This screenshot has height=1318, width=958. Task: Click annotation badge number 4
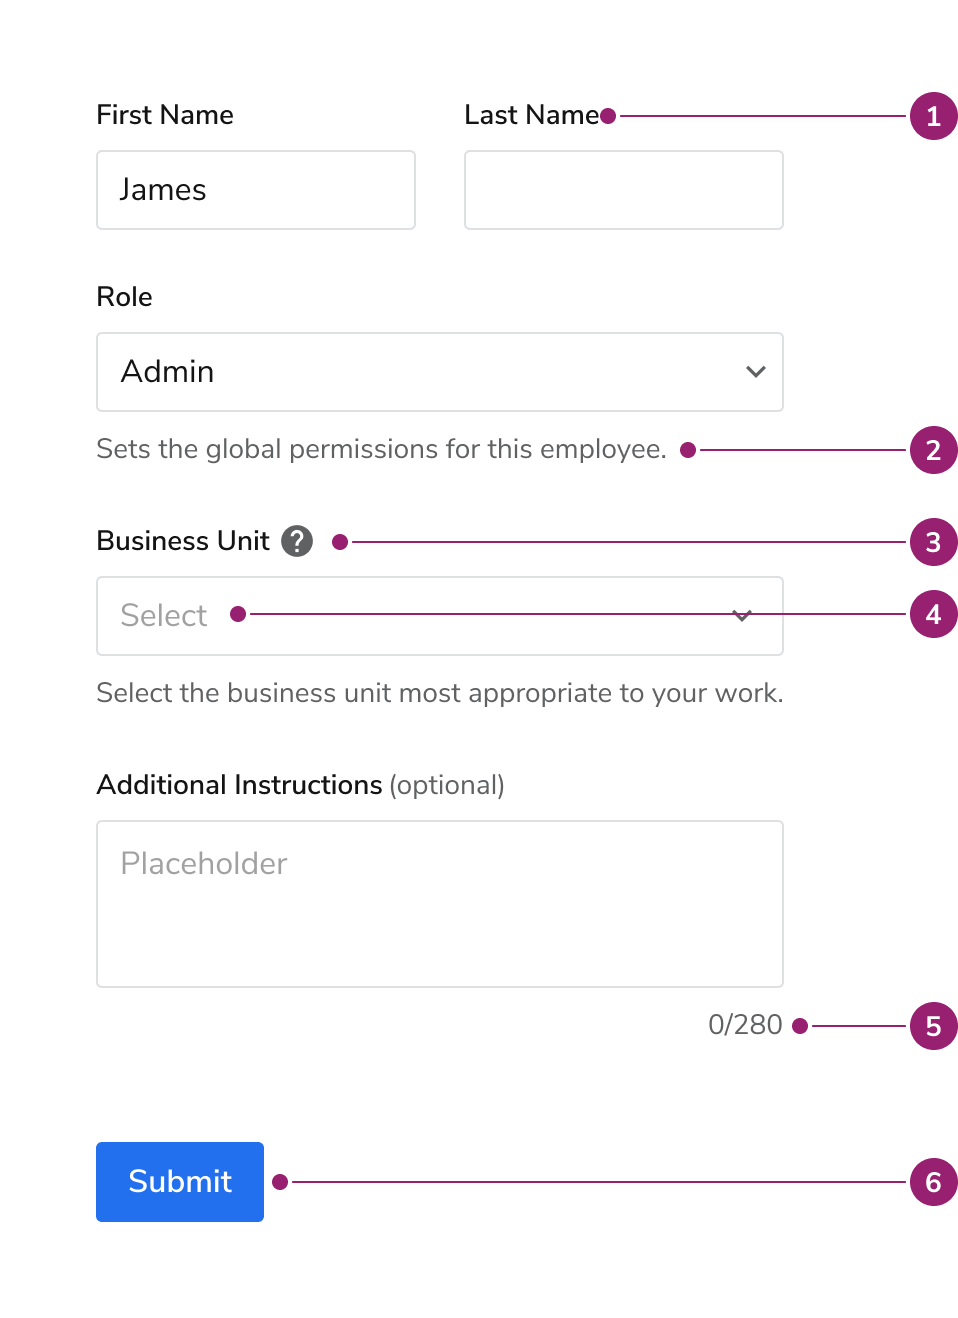pyautogui.click(x=933, y=614)
